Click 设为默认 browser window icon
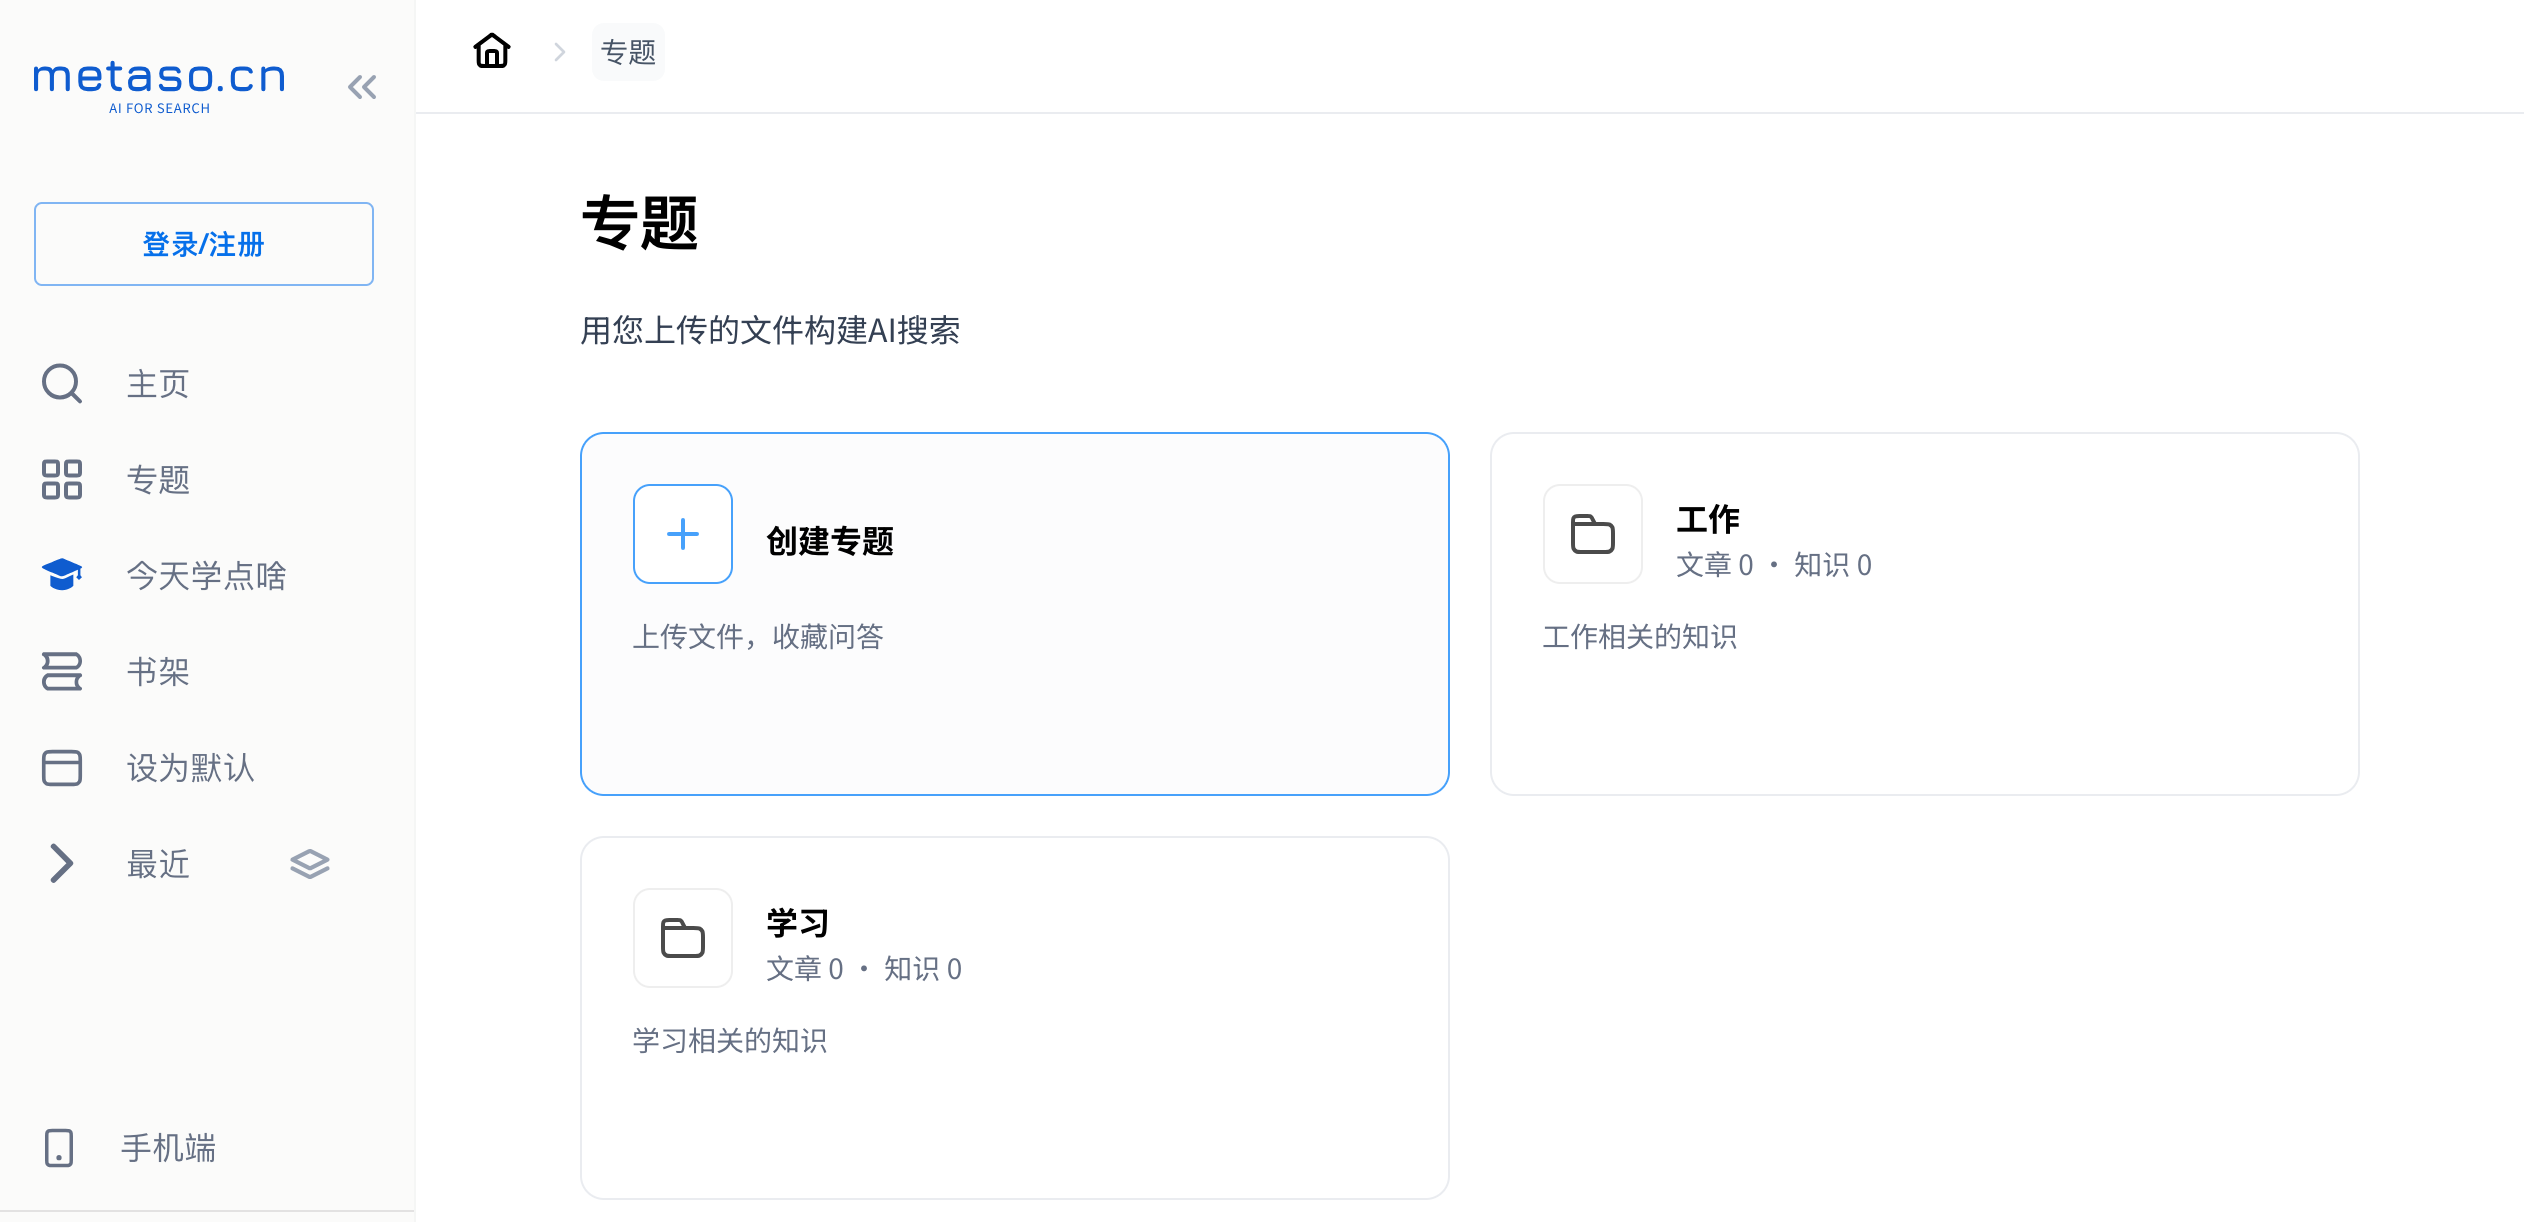The width and height of the screenshot is (2526, 1222). (x=62, y=767)
